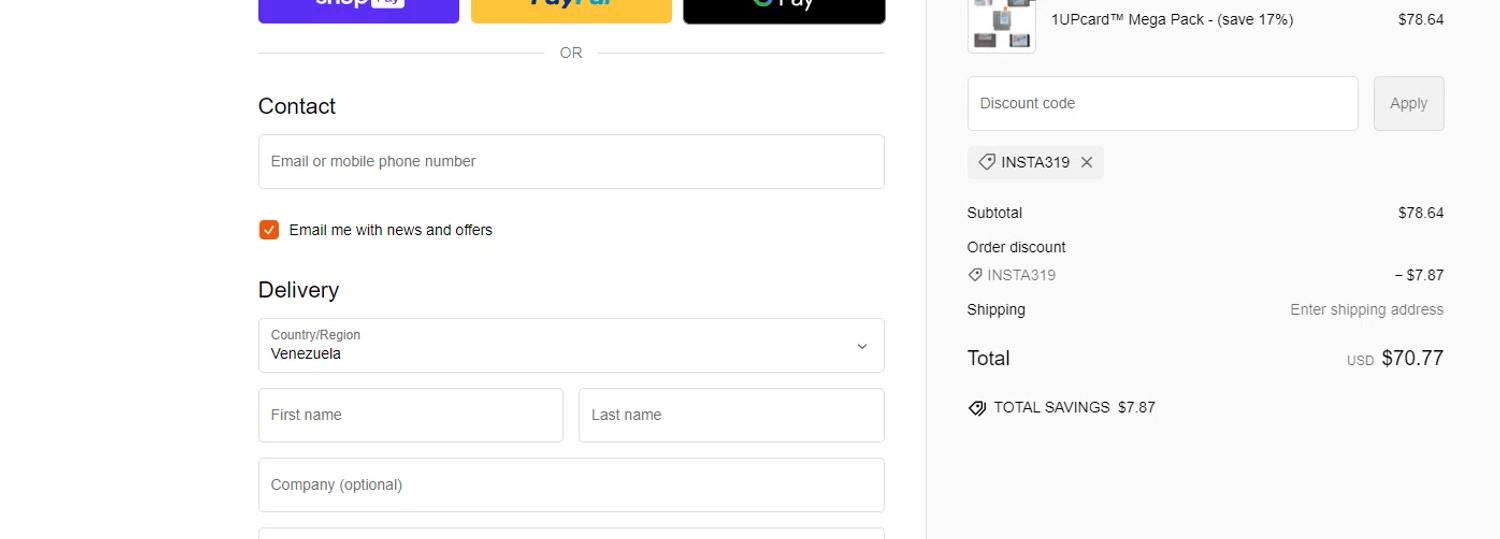Focus the Last name field
Screen dimensions: 1500x539
[731, 415]
